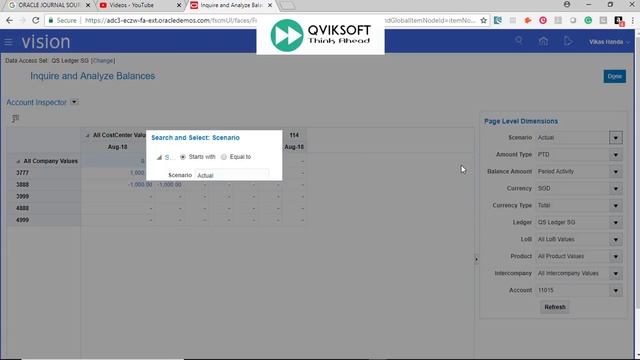Image resolution: width=640 pixels, height=360 pixels.
Task: Click the browser back arrow
Action: coord(9,20)
